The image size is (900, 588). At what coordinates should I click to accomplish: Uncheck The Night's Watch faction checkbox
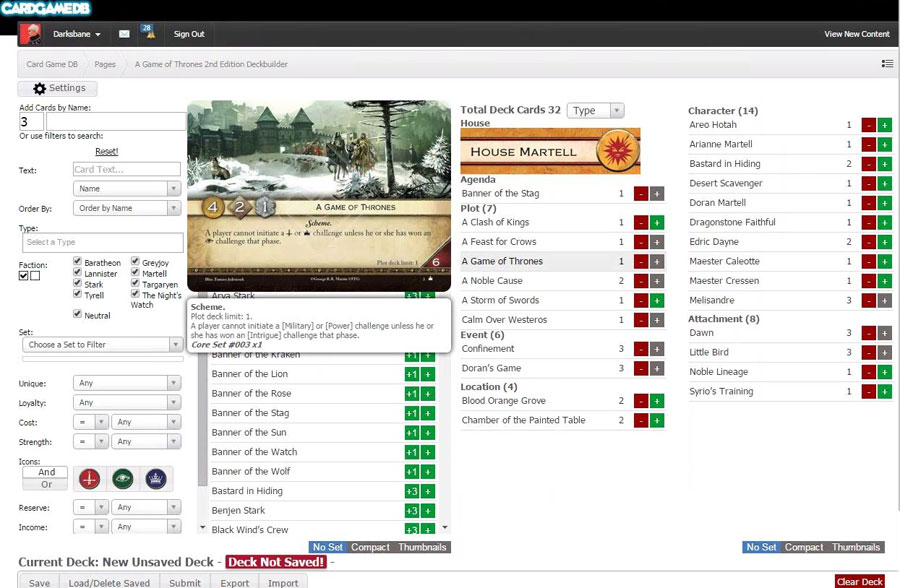(x=135, y=294)
